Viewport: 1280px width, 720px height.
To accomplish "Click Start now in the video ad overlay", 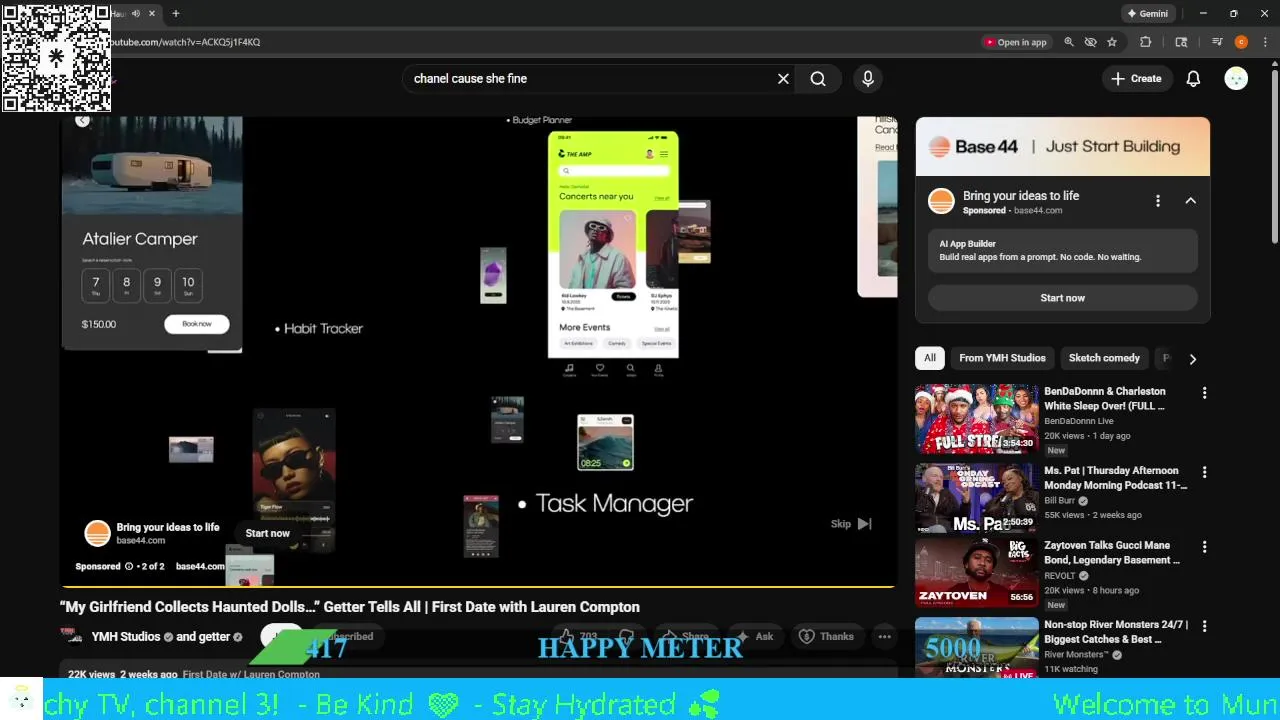I will [268, 533].
